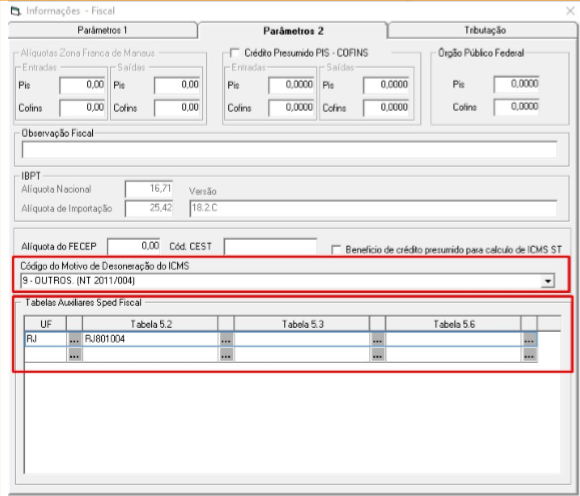
Task: Click Zona Franca Entradas Pis field
Action: [x=82, y=85]
